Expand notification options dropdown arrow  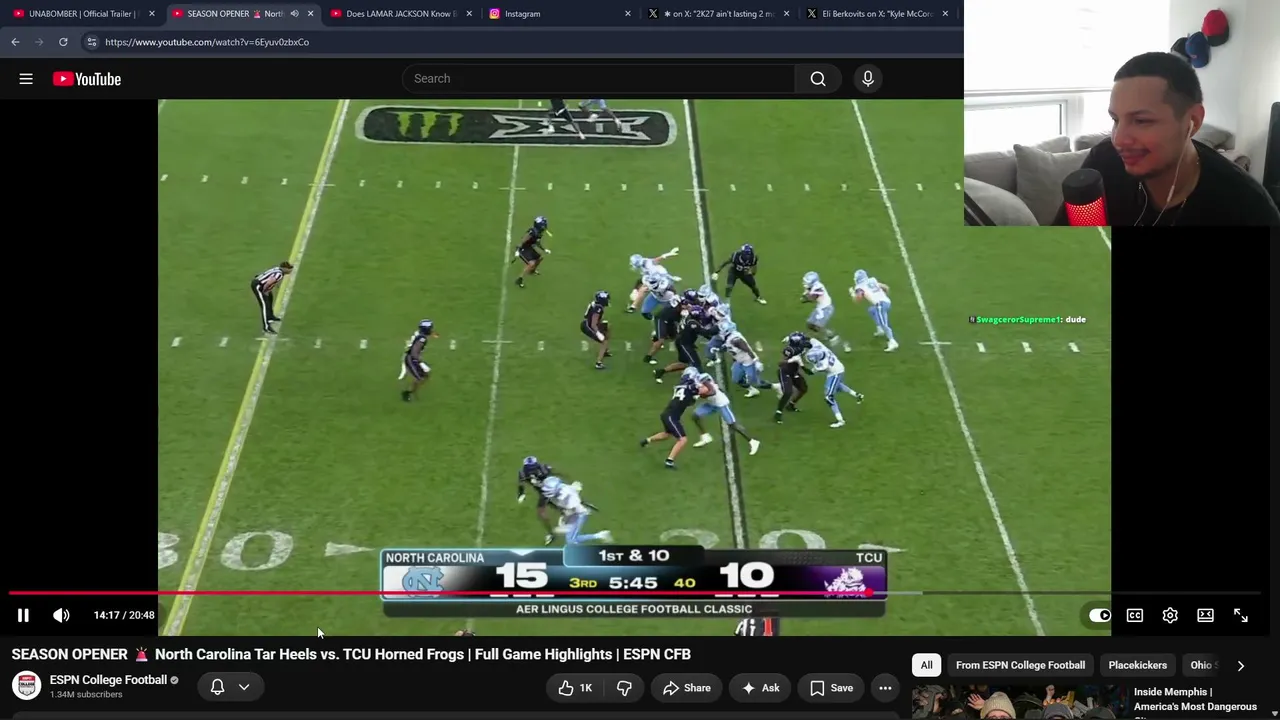pos(244,687)
